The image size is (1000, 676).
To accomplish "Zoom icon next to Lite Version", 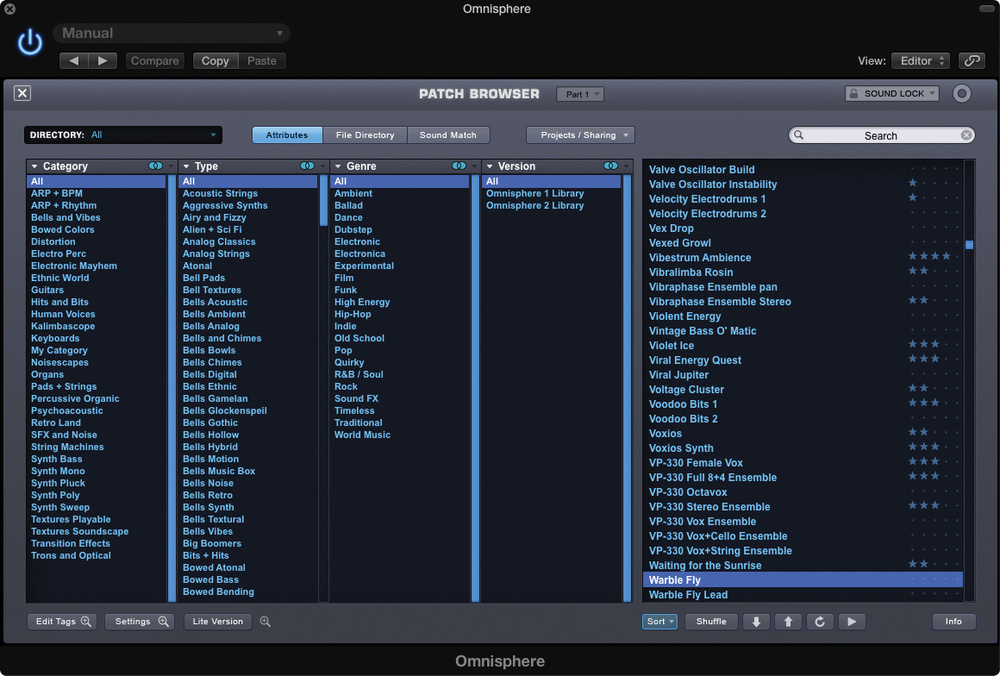I will (x=265, y=621).
